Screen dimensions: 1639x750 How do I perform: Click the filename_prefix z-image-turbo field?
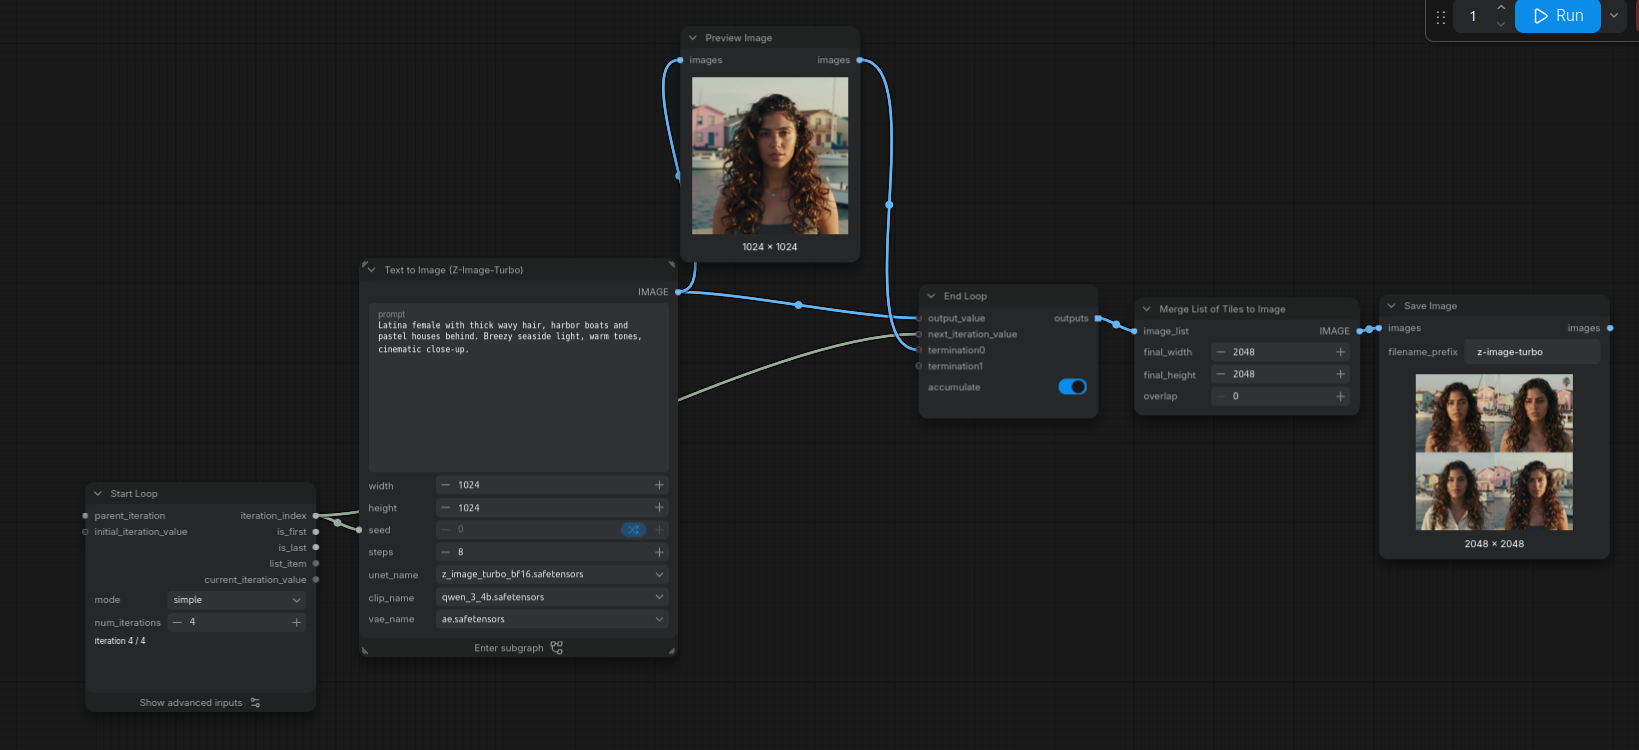[1532, 352]
